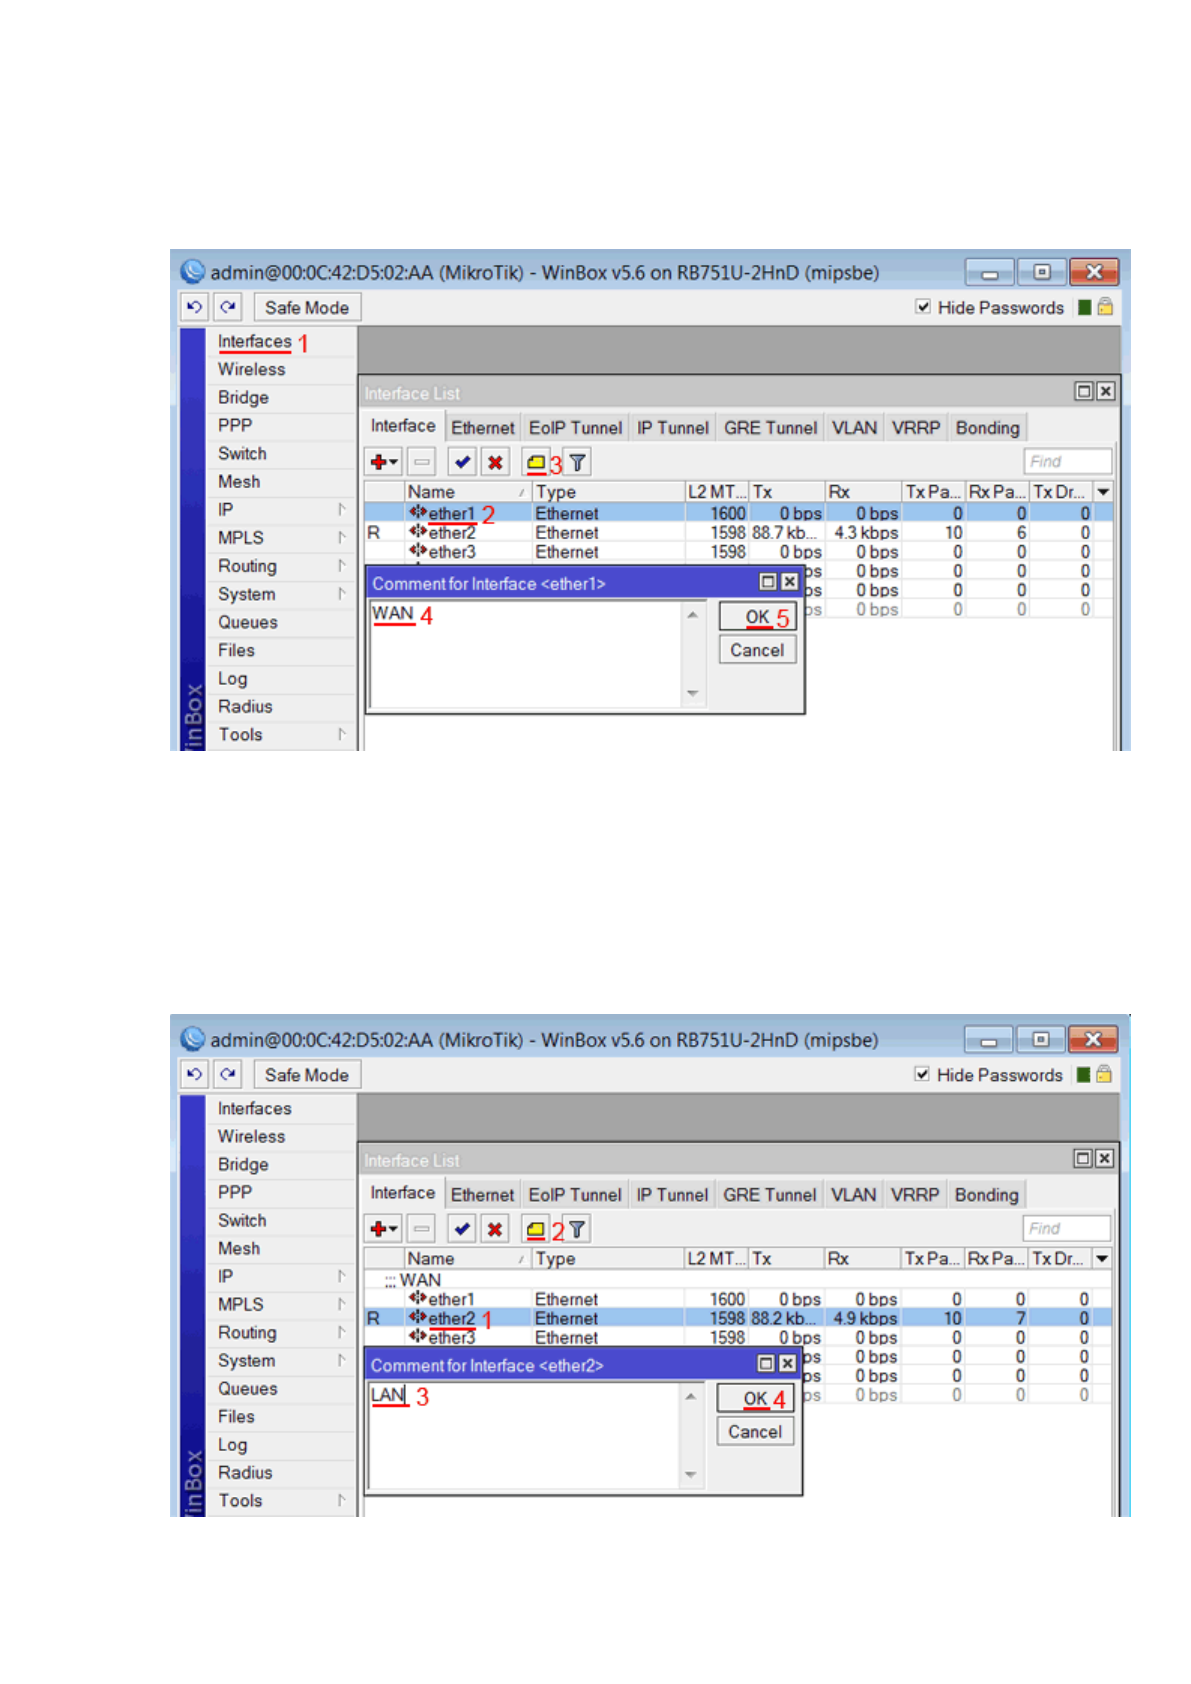The width and height of the screenshot is (1191, 1684).
Task: Open Interfaces menu in upper WinBox sidebar
Action: click(x=254, y=341)
